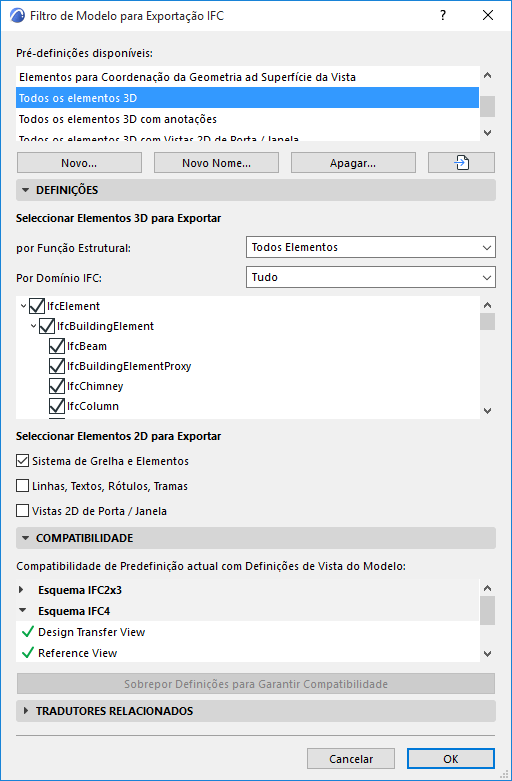
Task: Click the IfcBeam label in tree
Action: tap(87, 346)
